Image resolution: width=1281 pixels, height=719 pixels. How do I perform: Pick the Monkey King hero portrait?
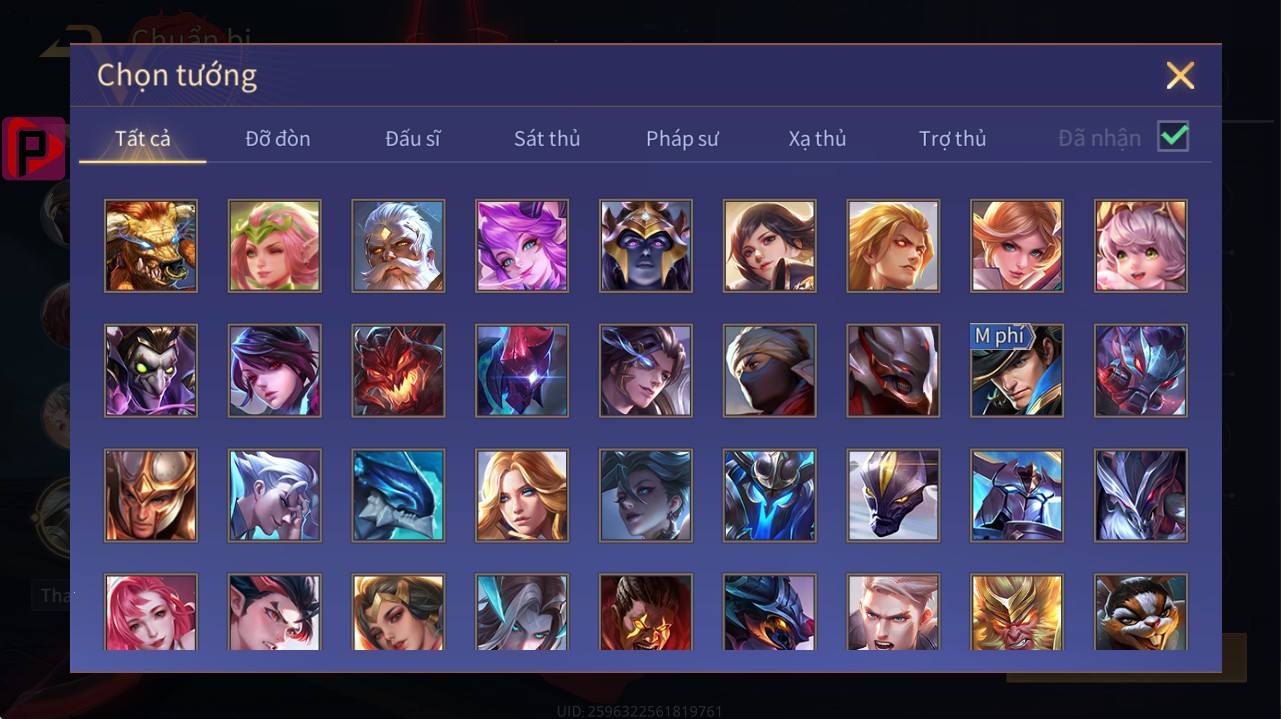(1017, 612)
